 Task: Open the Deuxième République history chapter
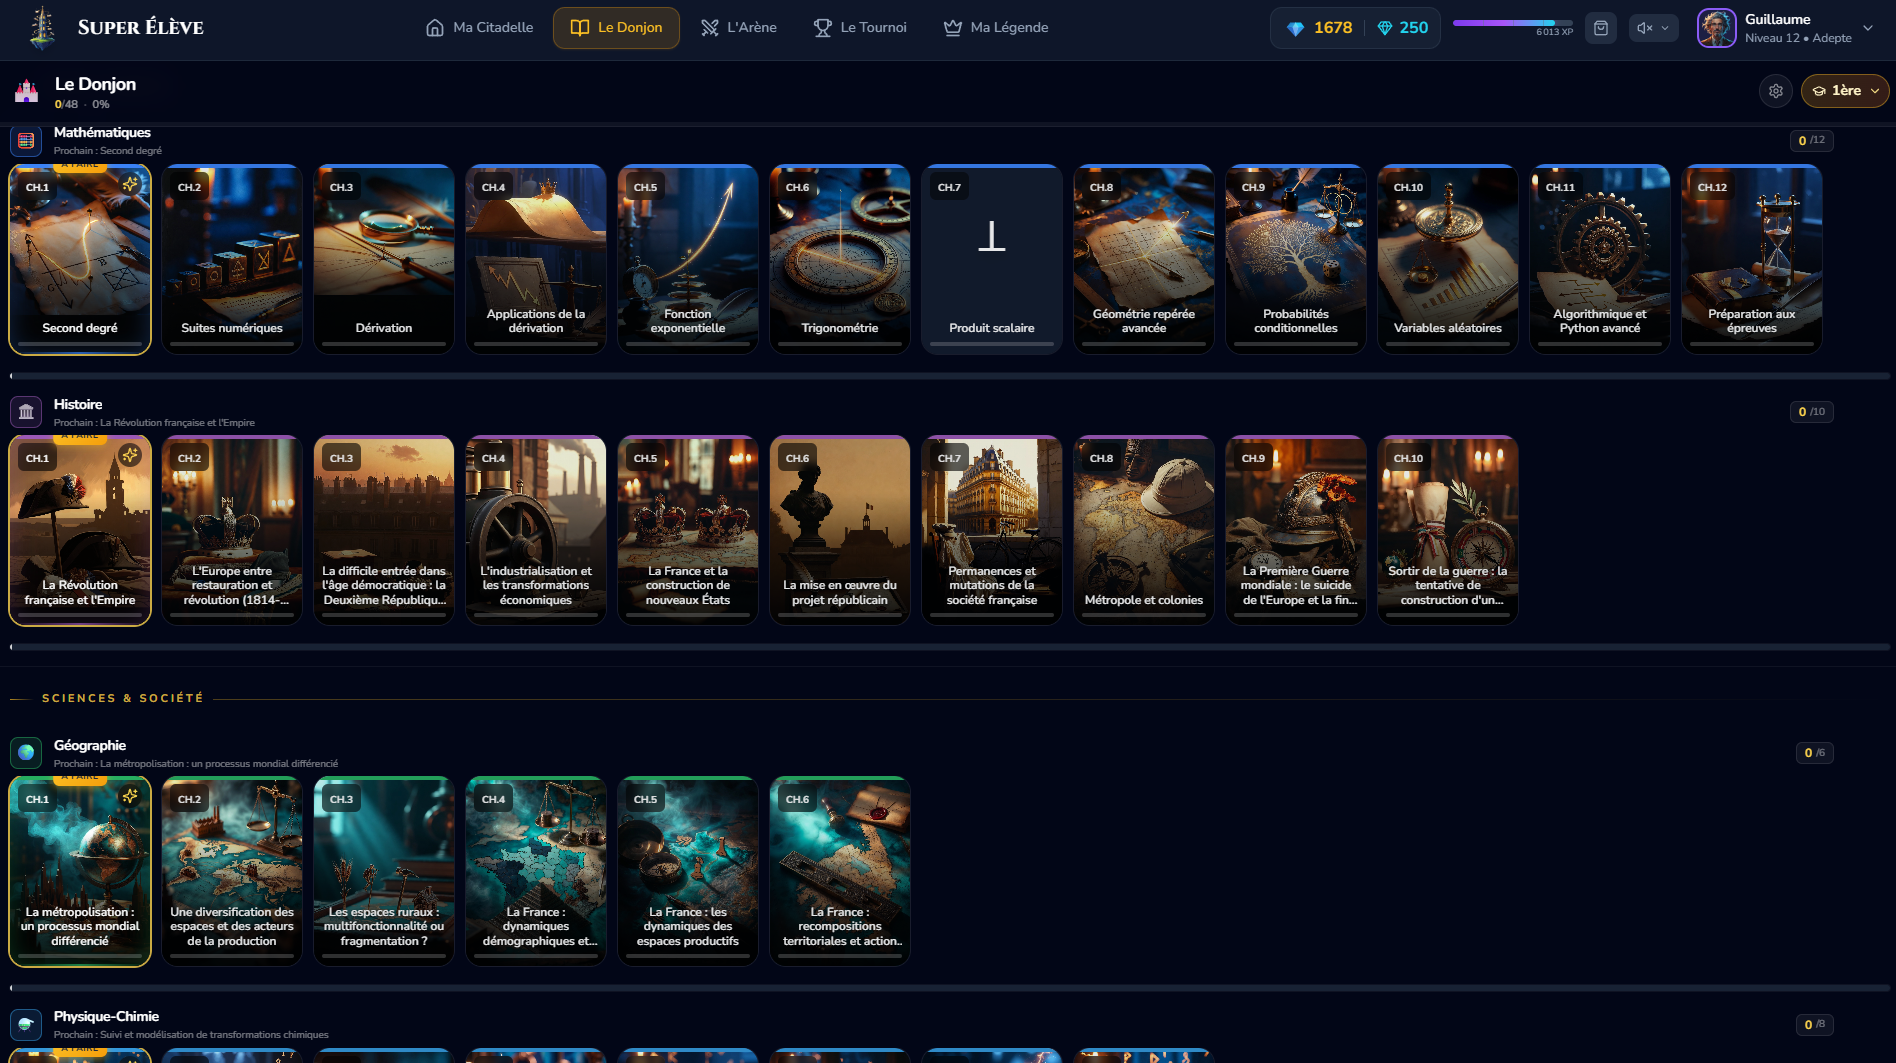pos(384,530)
